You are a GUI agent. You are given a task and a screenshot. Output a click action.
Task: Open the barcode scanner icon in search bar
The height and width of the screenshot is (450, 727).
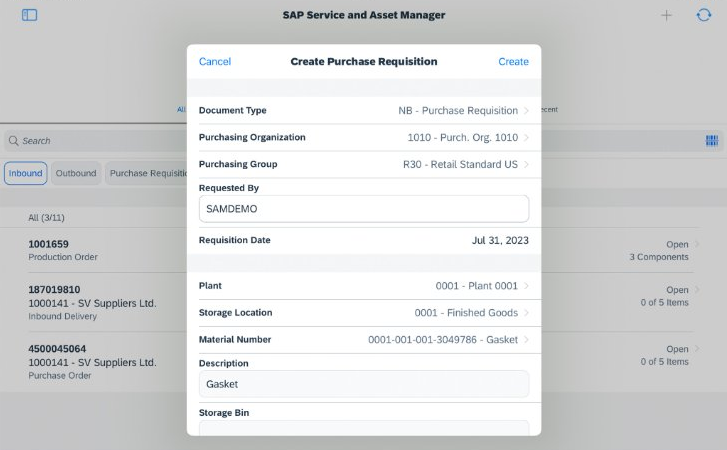click(712, 140)
